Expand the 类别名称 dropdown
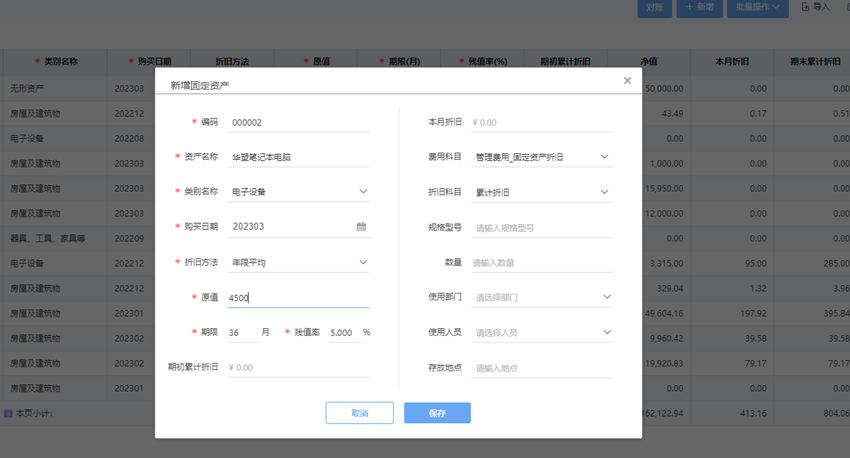The width and height of the screenshot is (850, 458). pos(362,192)
